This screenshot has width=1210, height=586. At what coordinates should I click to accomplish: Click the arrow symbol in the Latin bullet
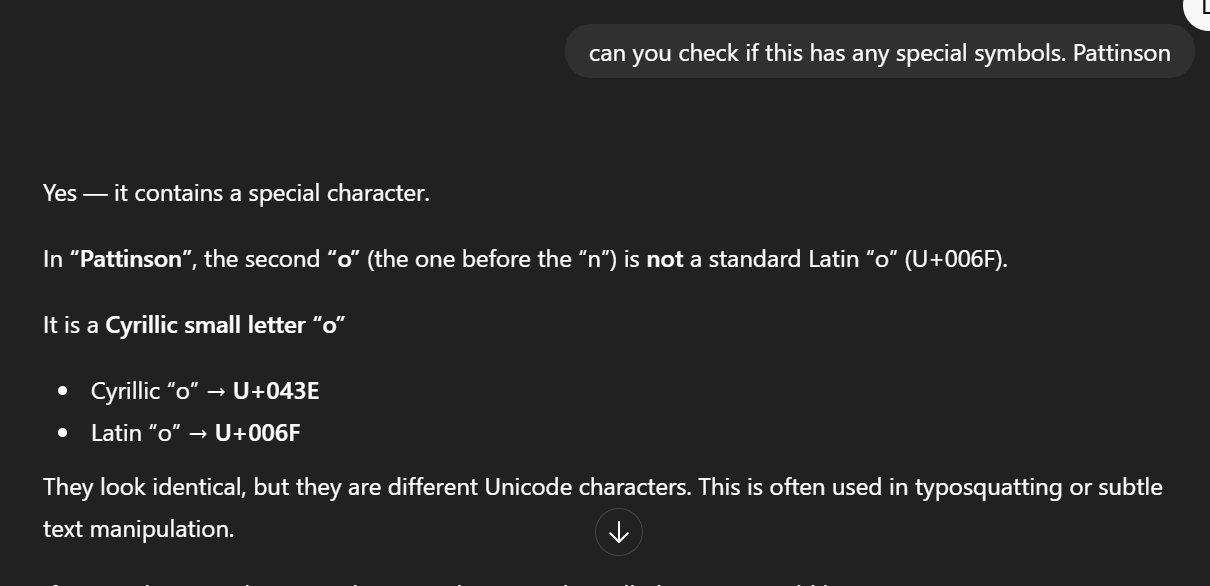(198, 433)
